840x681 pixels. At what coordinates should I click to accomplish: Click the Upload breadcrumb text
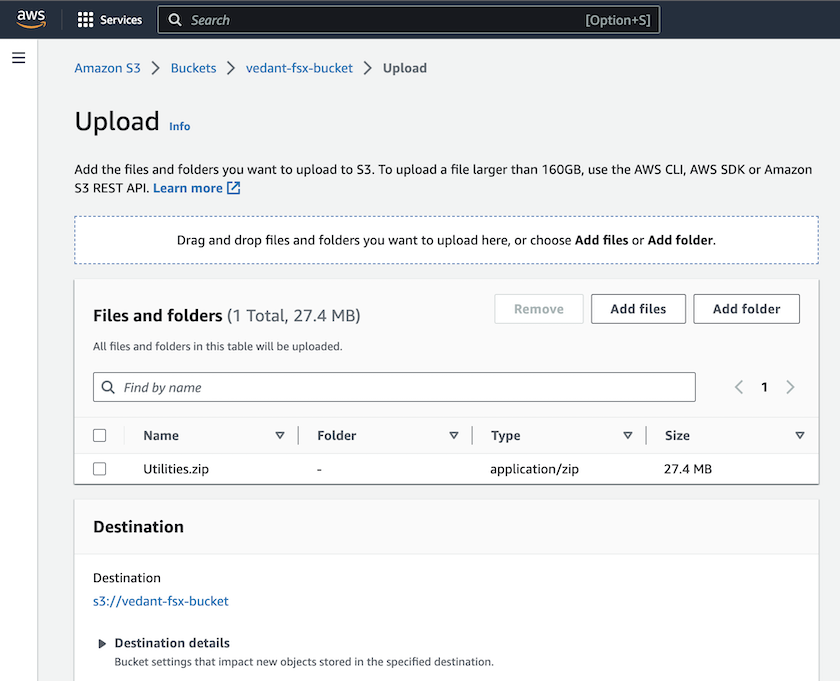[x=405, y=68]
